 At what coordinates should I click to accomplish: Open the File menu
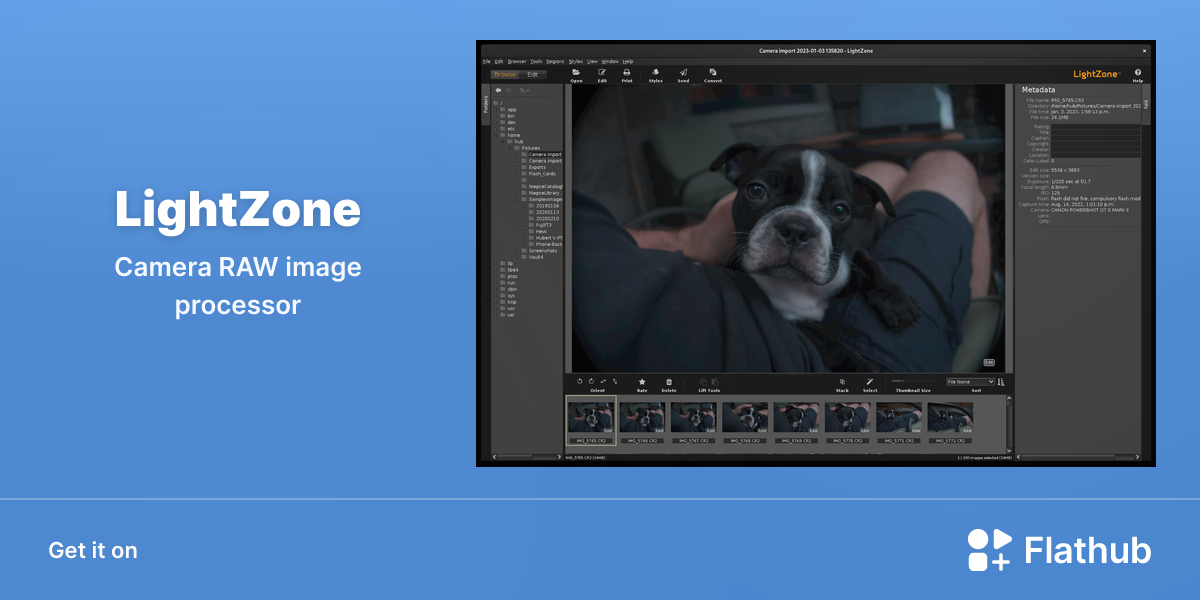(x=487, y=61)
